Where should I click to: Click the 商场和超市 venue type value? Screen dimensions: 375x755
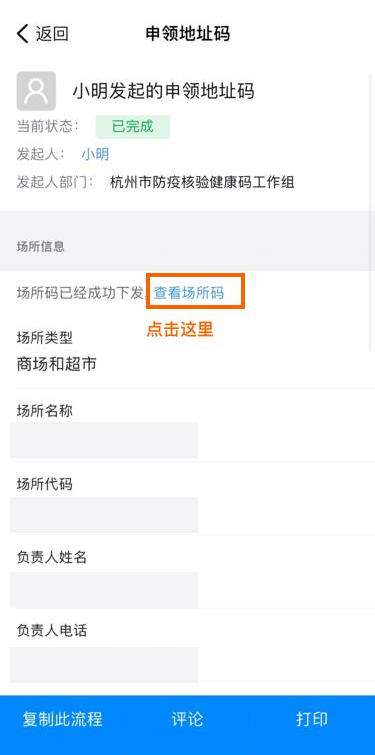coord(57,364)
